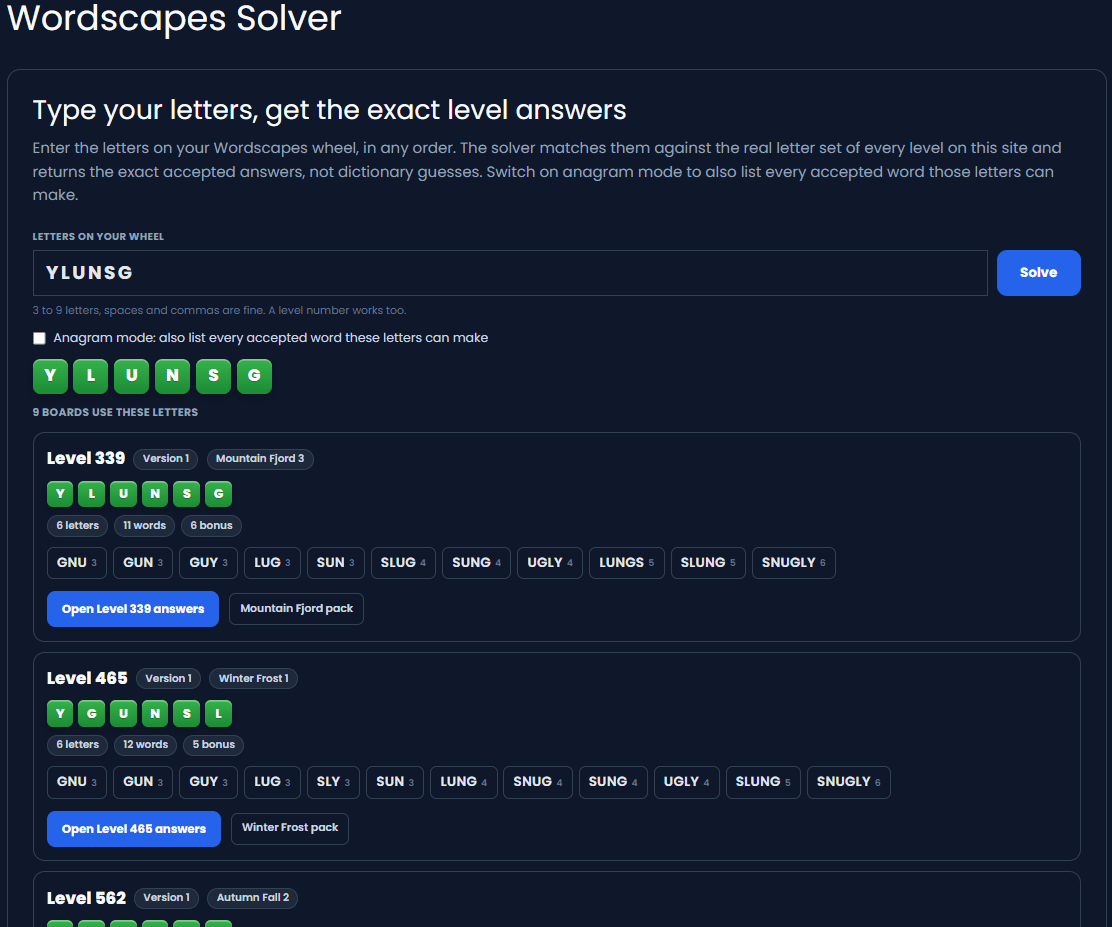Image resolution: width=1112 pixels, height=927 pixels.
Task: Select the U tile below the input
Action: (x=131, y=376)
